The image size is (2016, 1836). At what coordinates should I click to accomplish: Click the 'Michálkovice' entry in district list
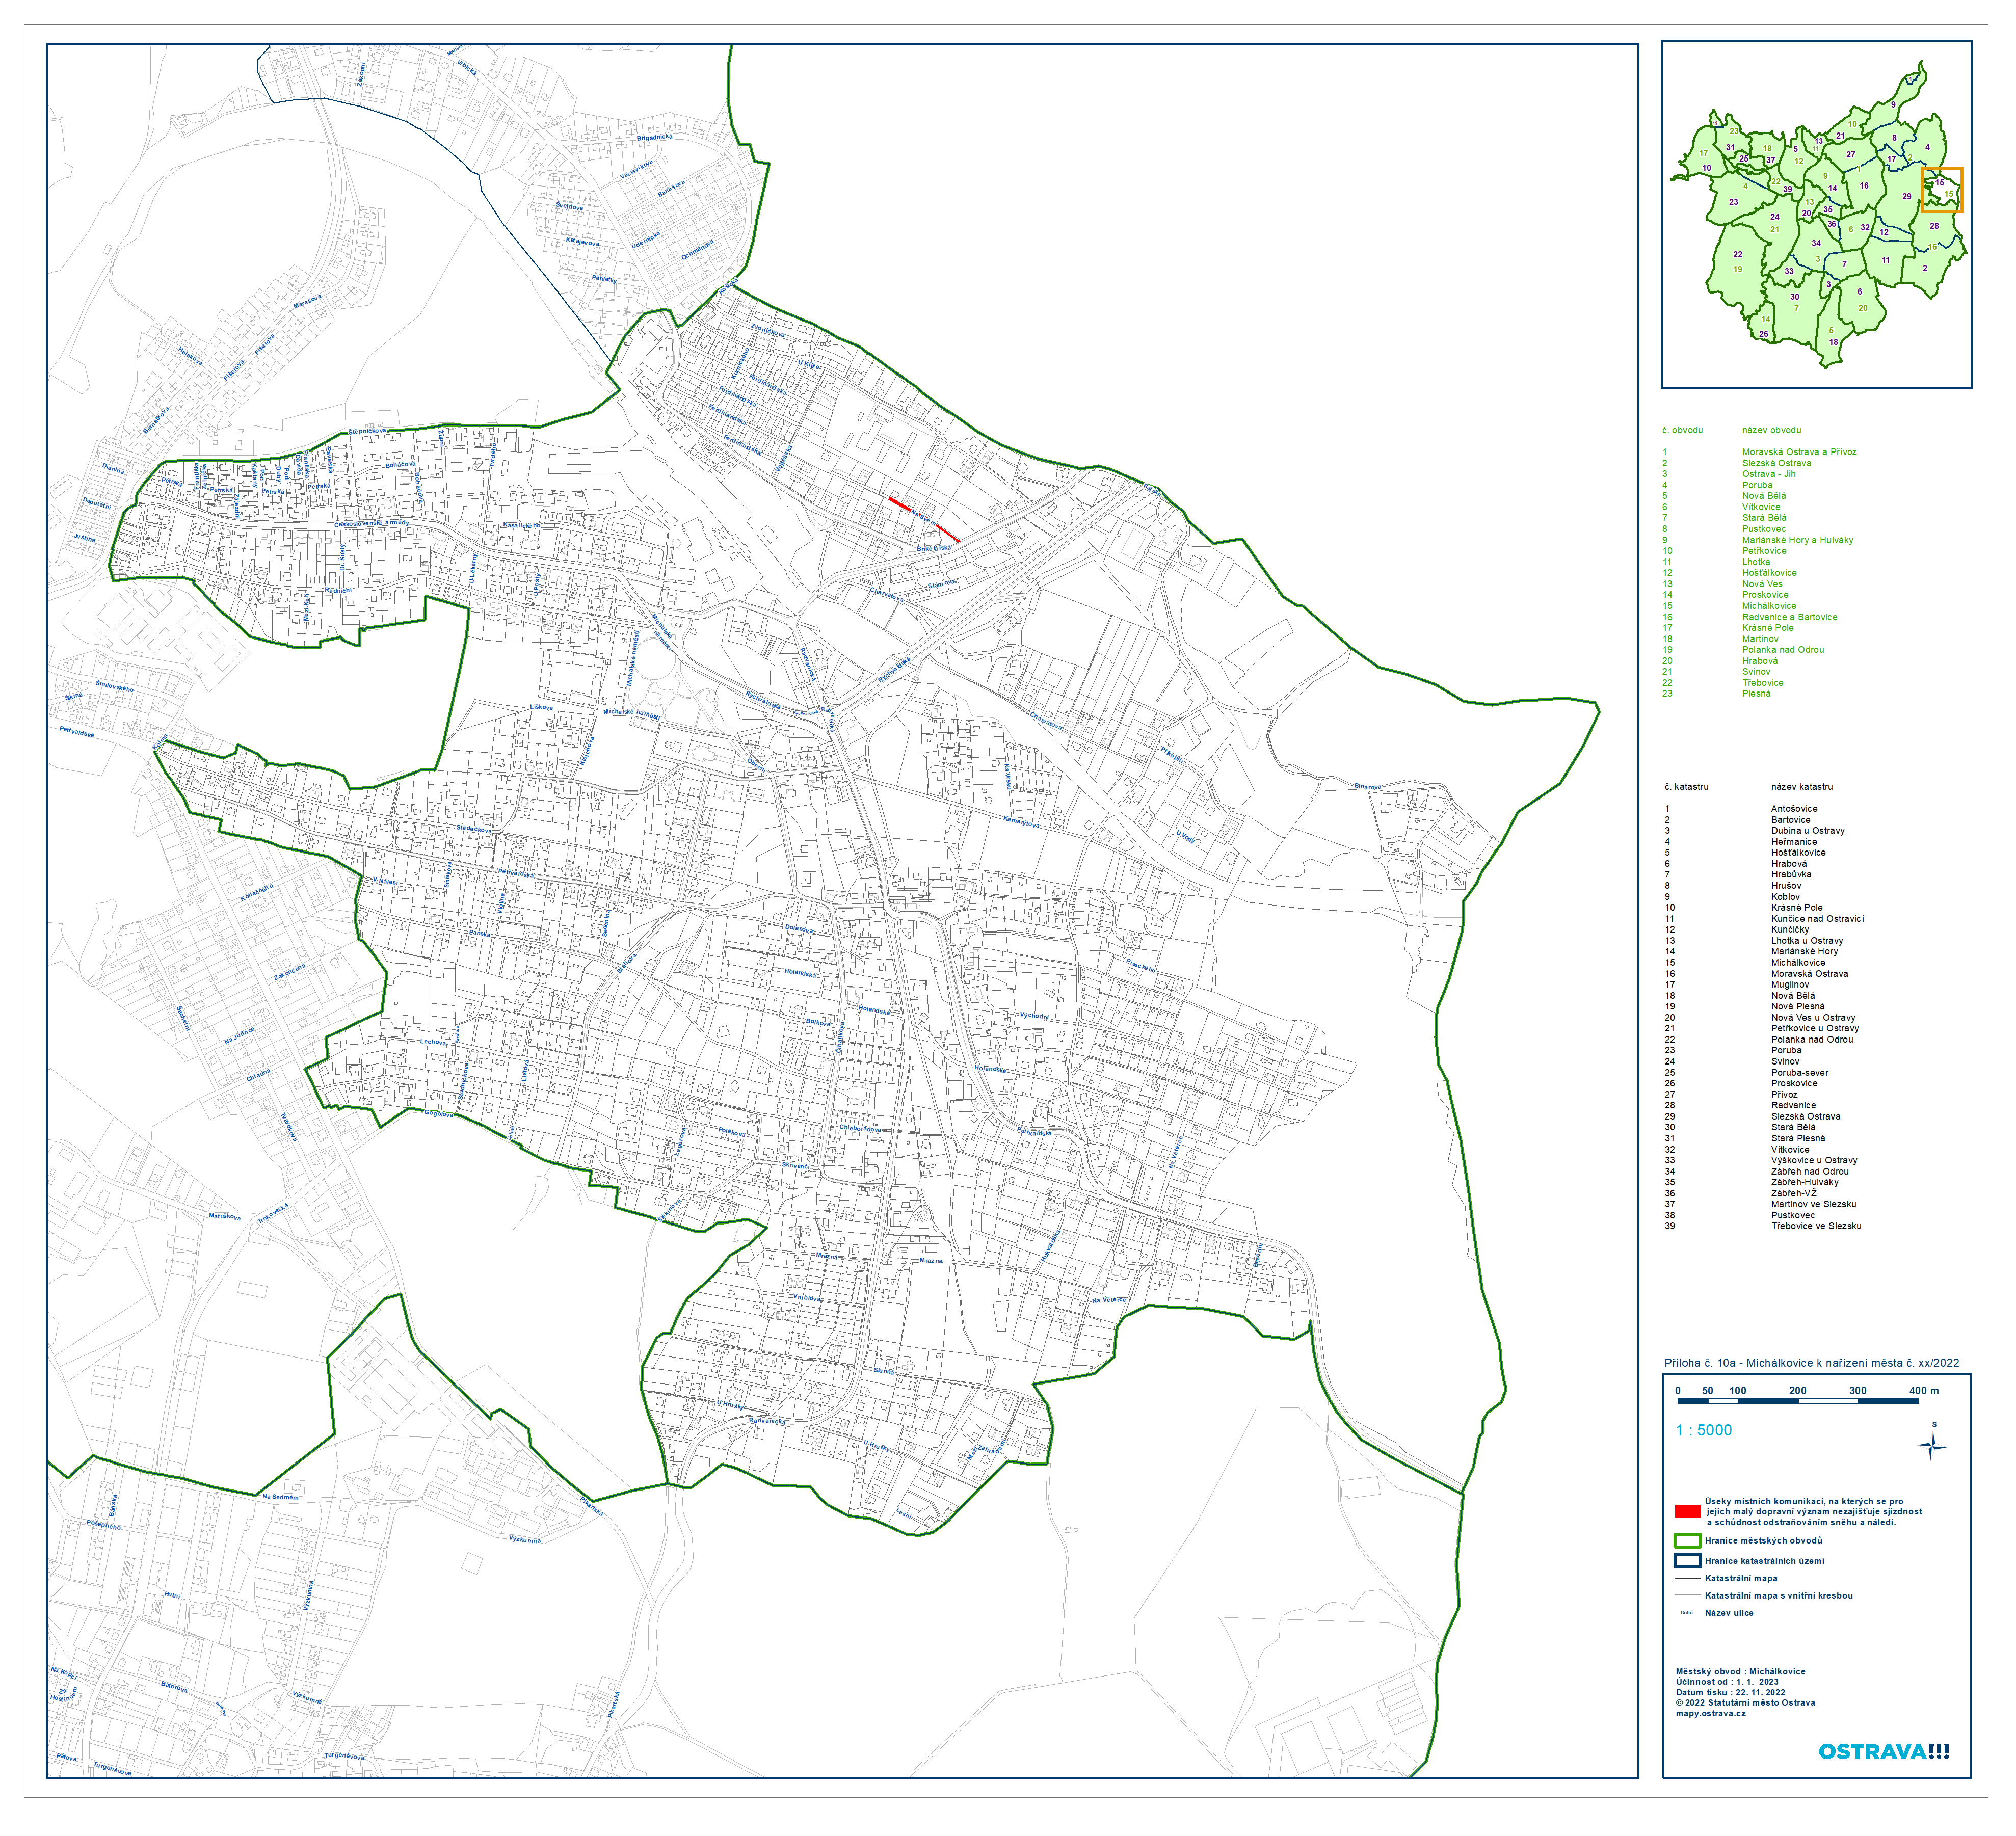point(1769,606)
